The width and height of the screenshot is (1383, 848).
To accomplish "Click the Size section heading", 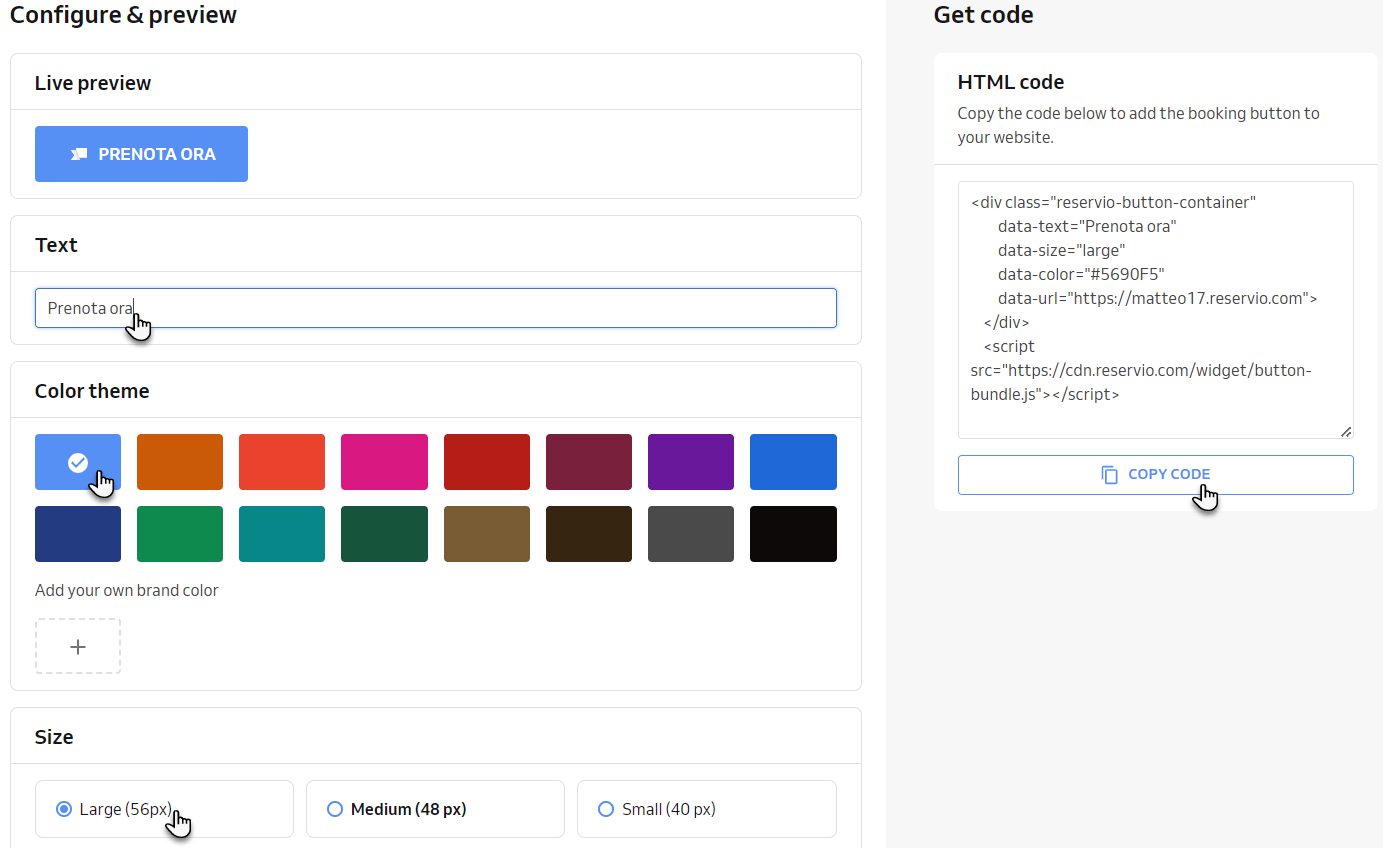I will [54, 737].
